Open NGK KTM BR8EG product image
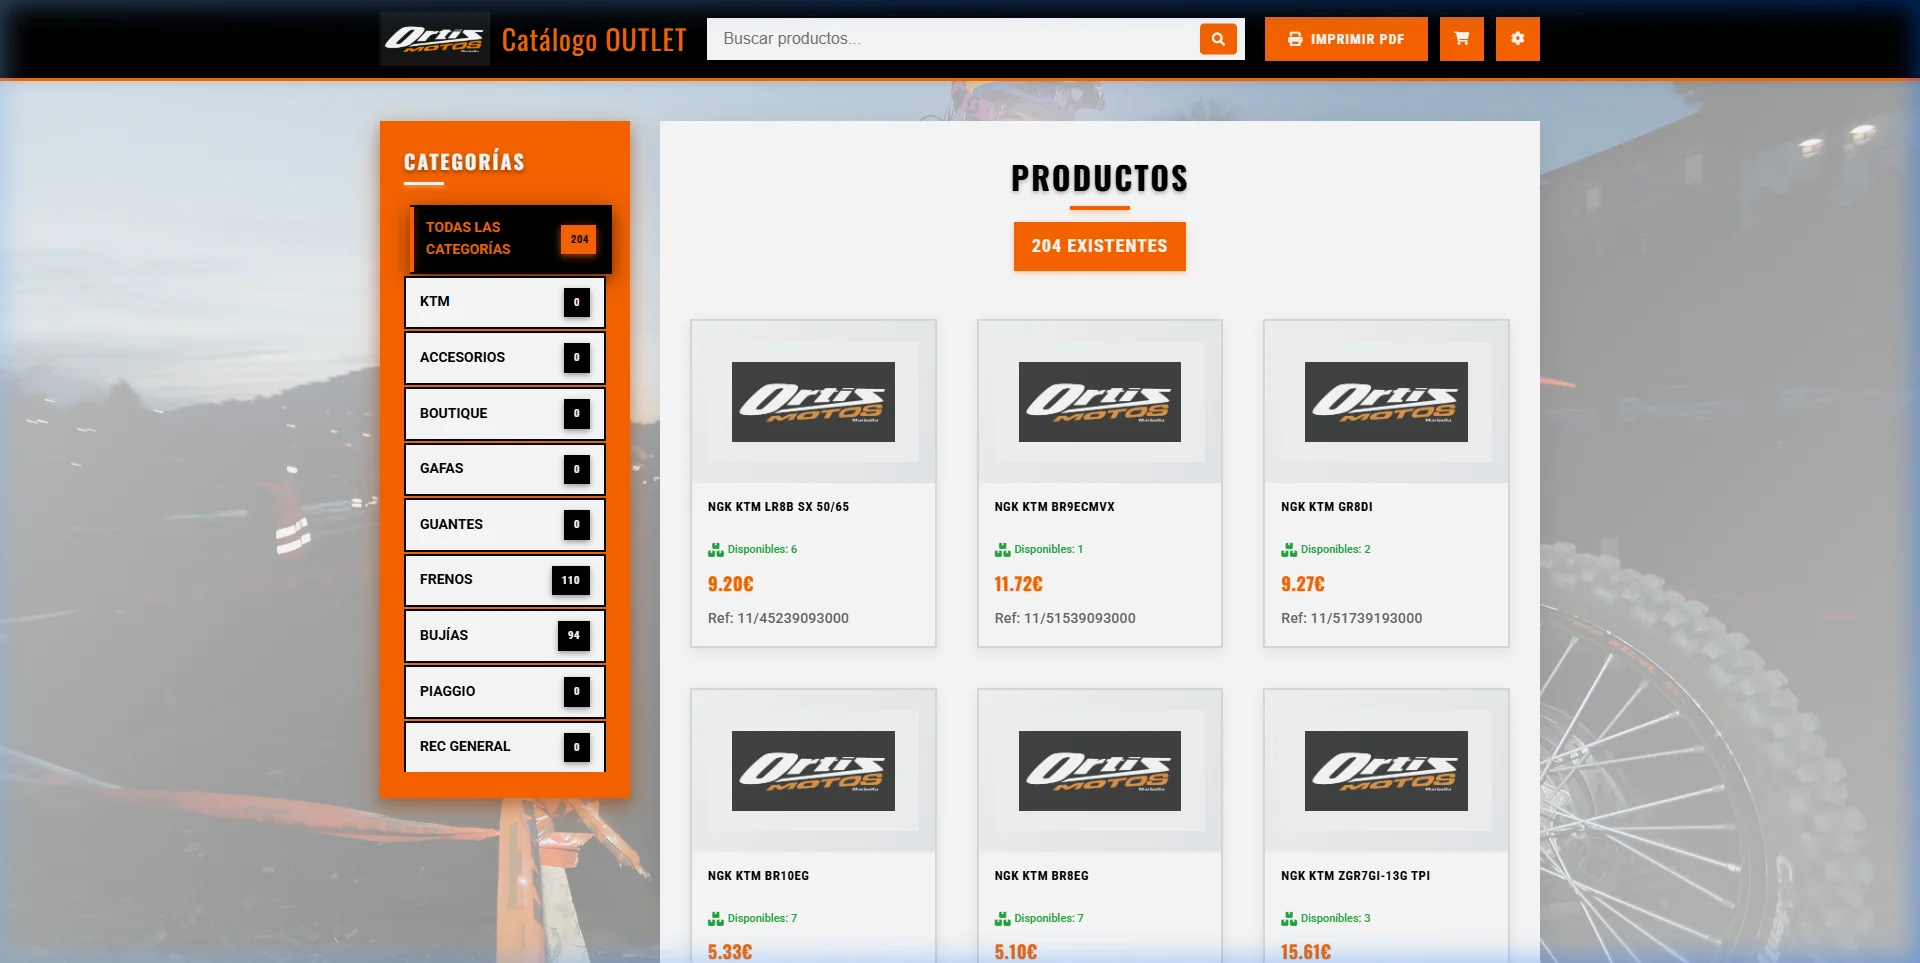Viewport: 1920px width, 963px height. (1100, 771)
